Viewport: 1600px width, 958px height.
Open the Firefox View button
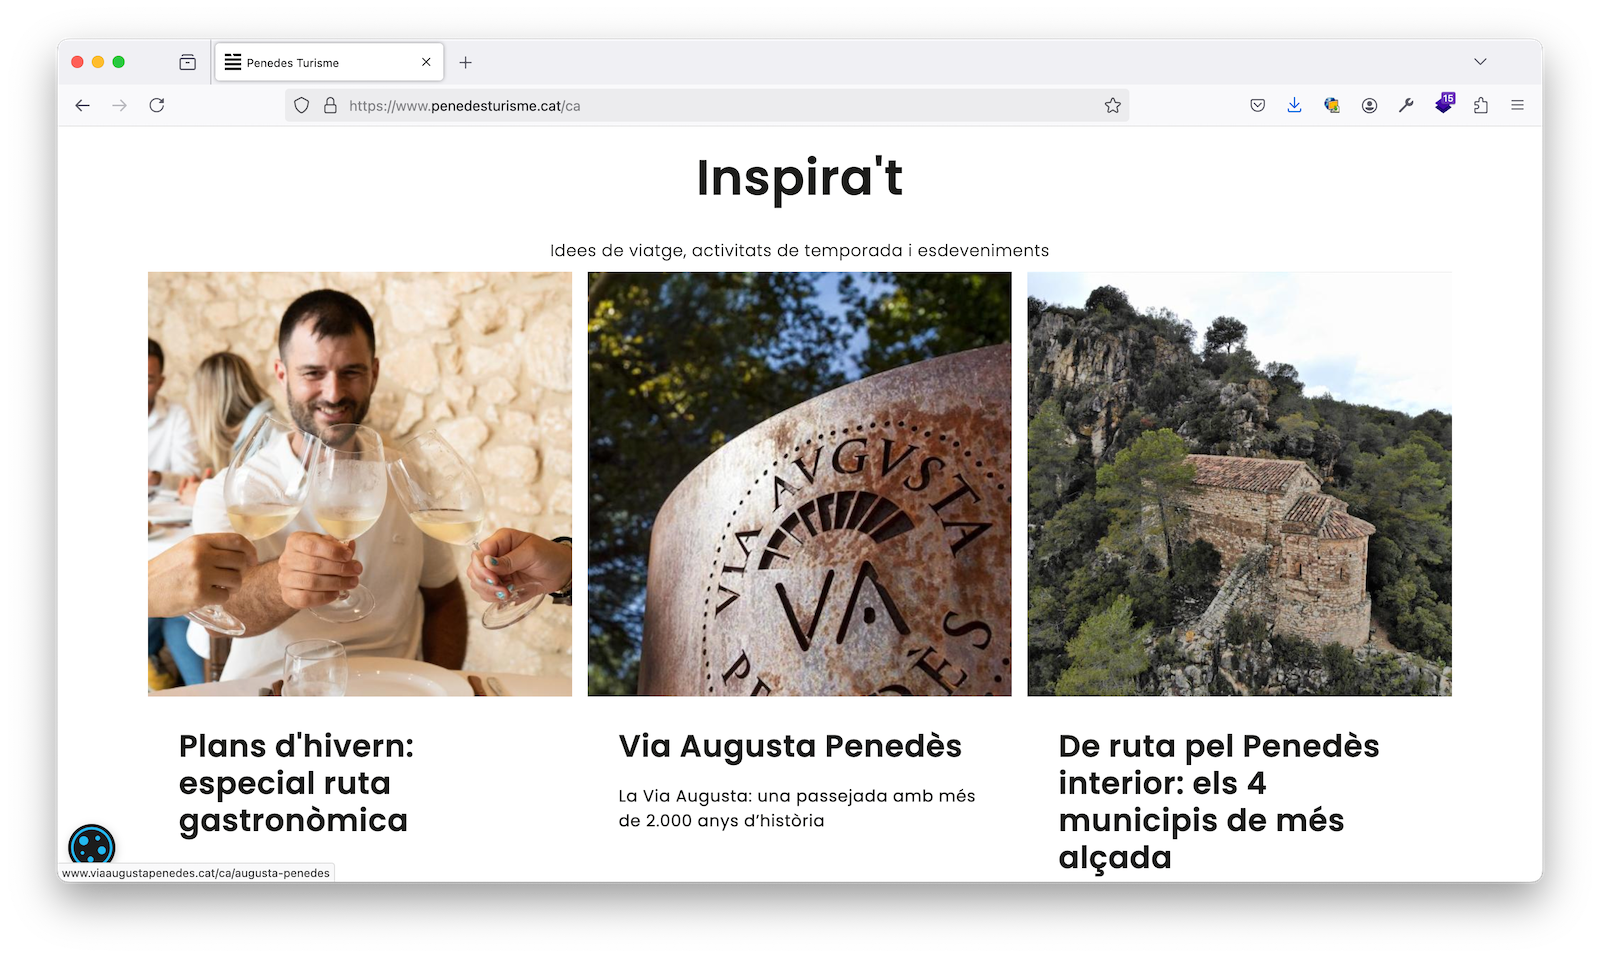click(187, 62)
